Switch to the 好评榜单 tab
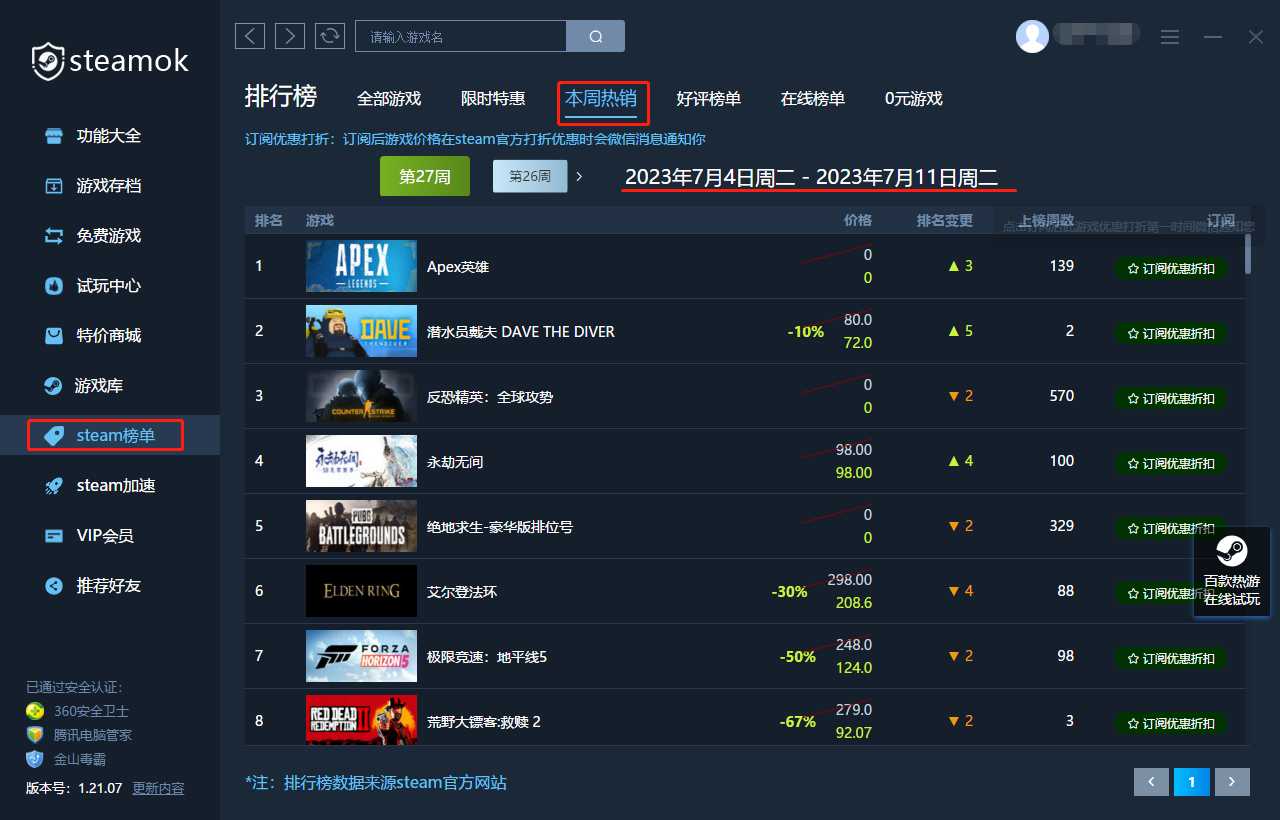This screenshot has height=820, width=1280. 709,99
